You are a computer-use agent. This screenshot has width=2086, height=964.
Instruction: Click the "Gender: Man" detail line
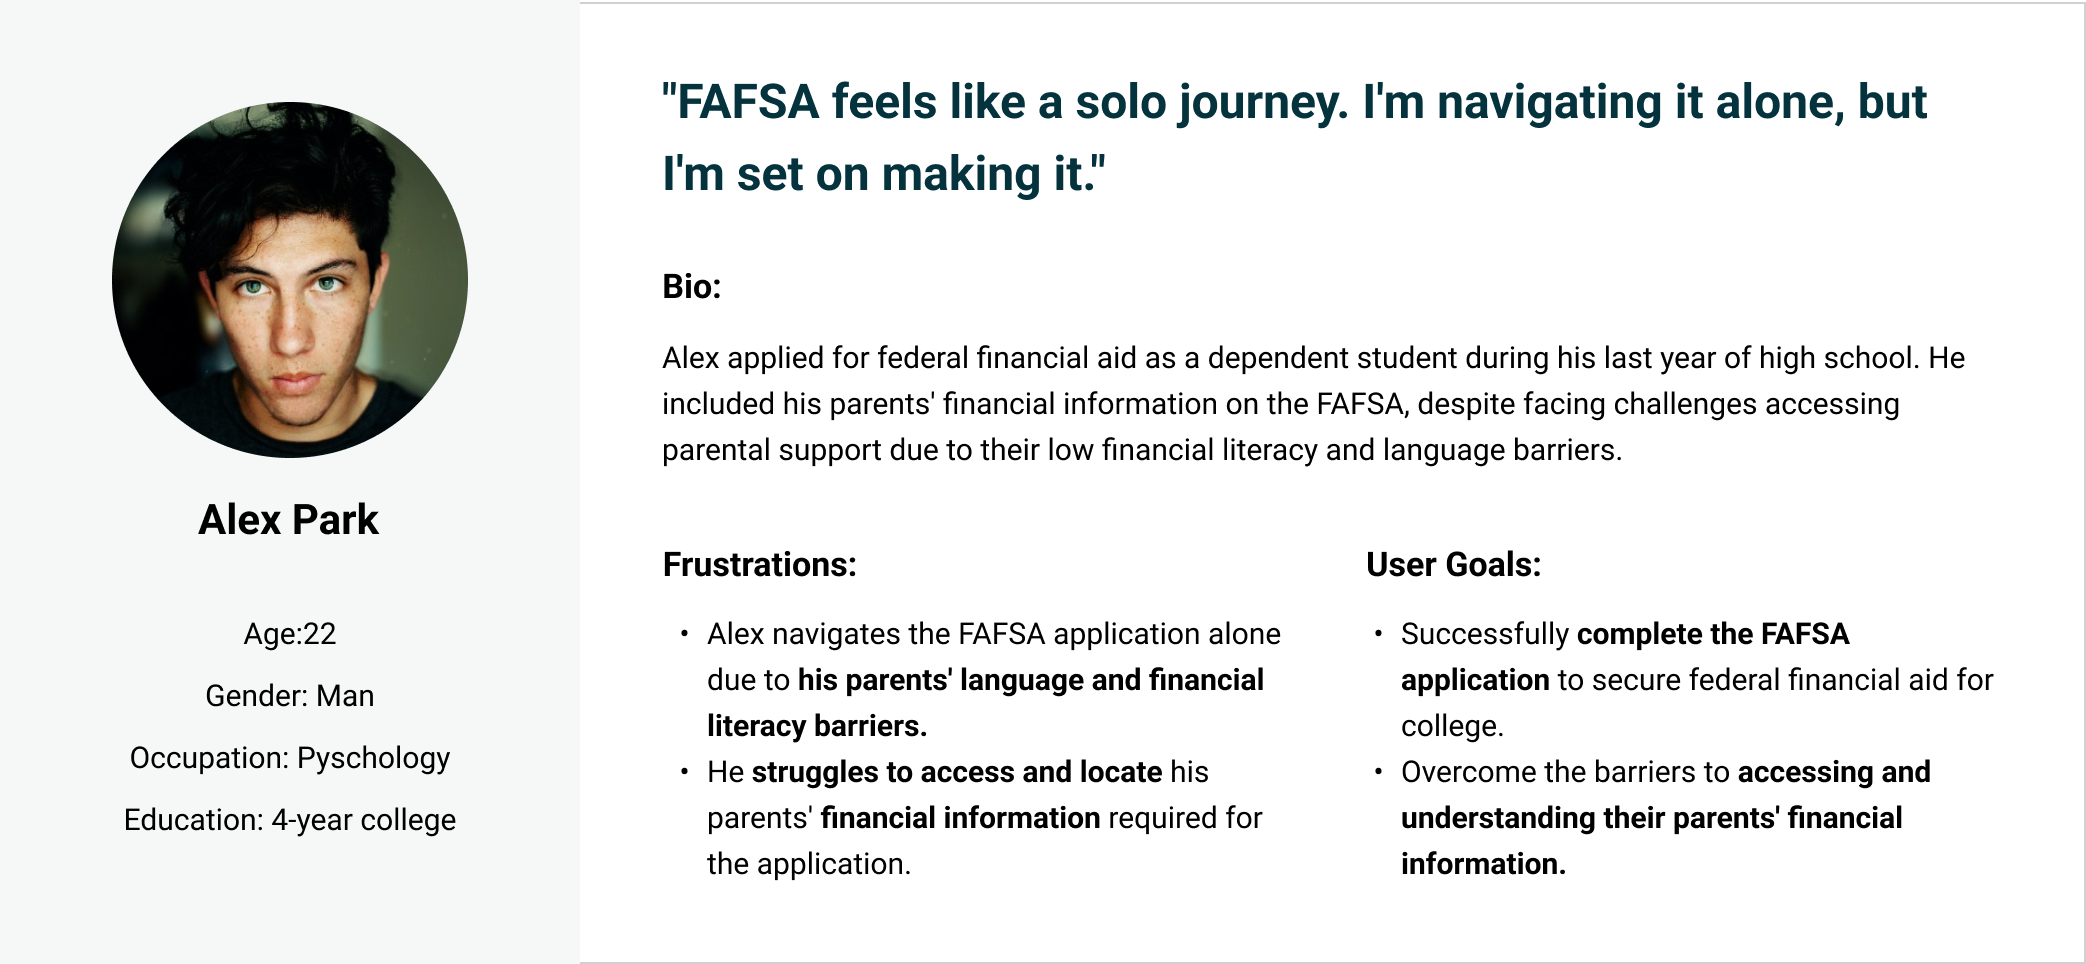[x=290, y=696]
